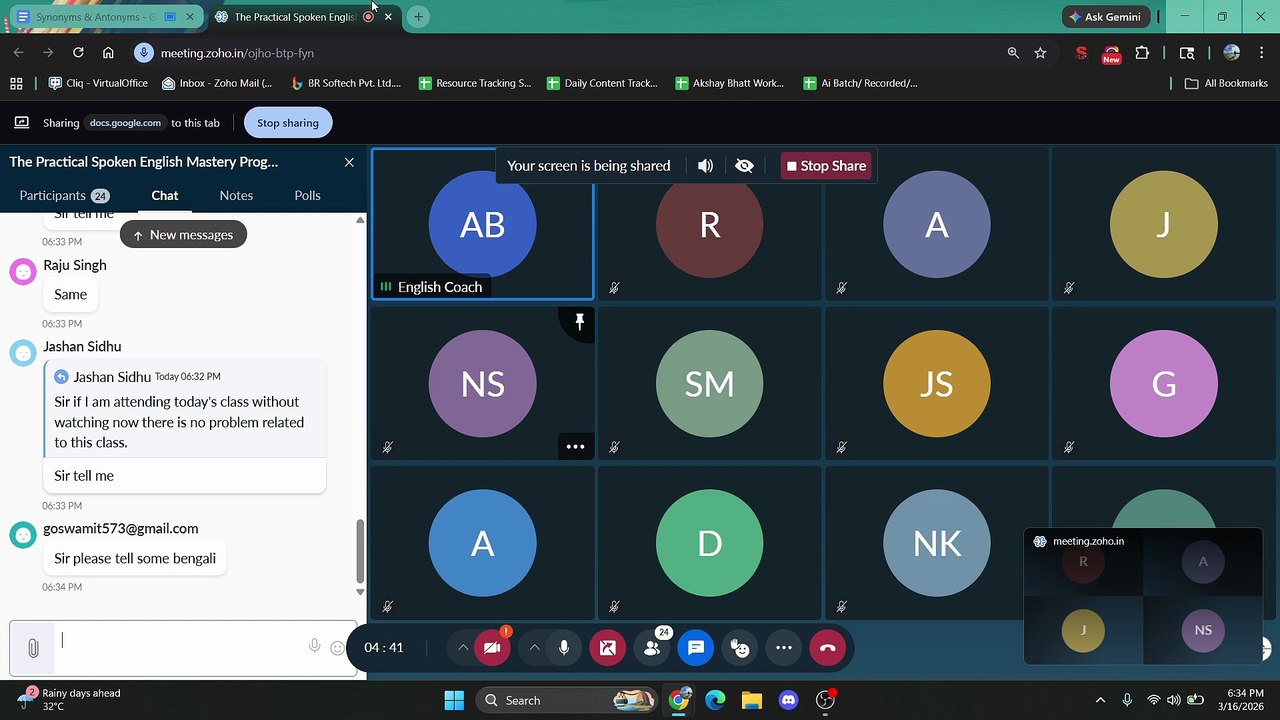
Task: Close the chat side panel
Action: click(x=349, y=162)
